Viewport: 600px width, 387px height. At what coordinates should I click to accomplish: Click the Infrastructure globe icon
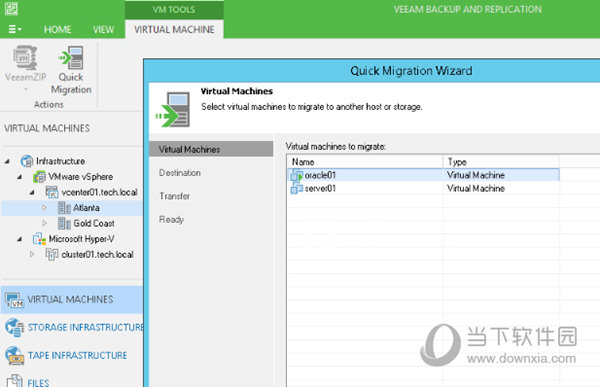(27, 161)
